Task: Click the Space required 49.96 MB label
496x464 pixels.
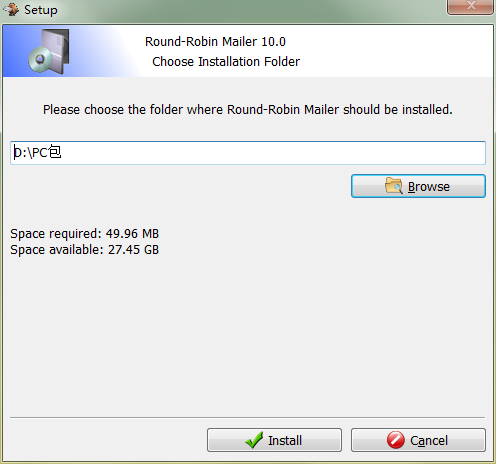Action: click(84, 234)
